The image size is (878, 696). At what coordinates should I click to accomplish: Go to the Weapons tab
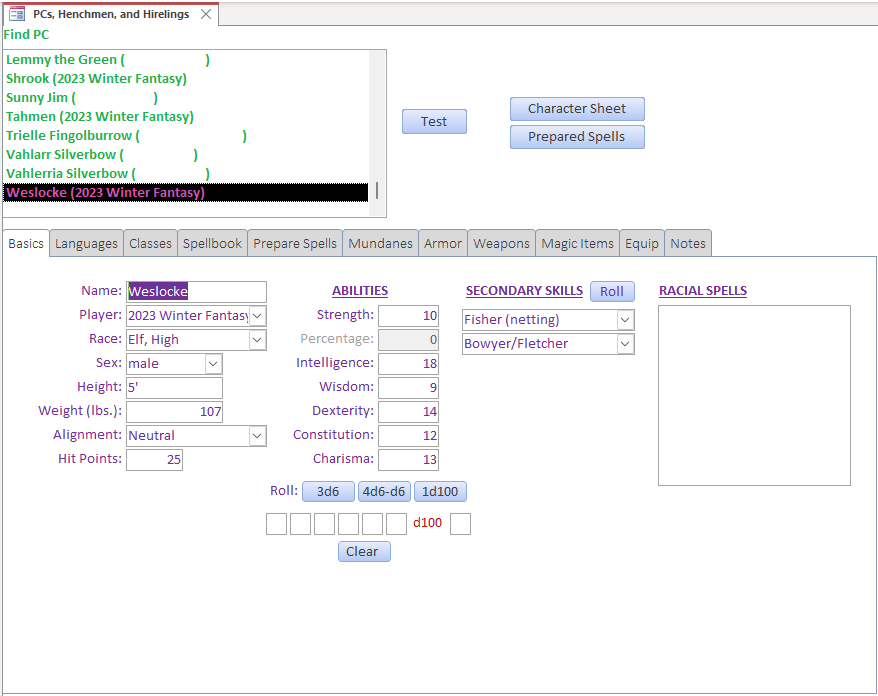pyautogui.click(x=501, y=243)
